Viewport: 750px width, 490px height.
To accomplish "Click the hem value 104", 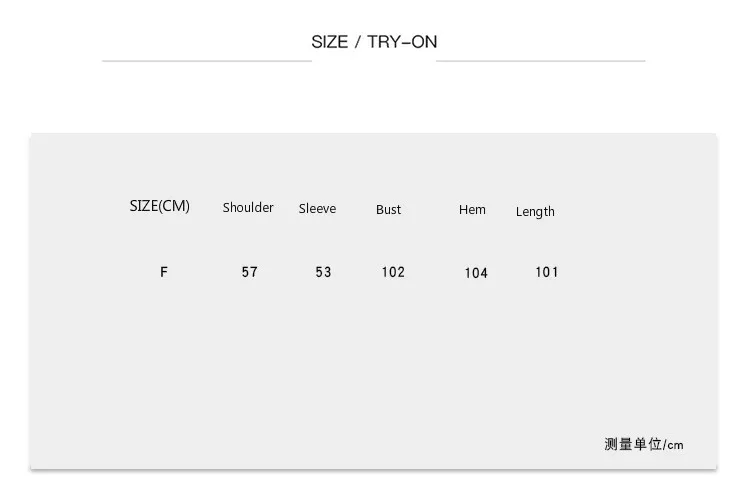I will pyautogui.click(x=476, y=273).
